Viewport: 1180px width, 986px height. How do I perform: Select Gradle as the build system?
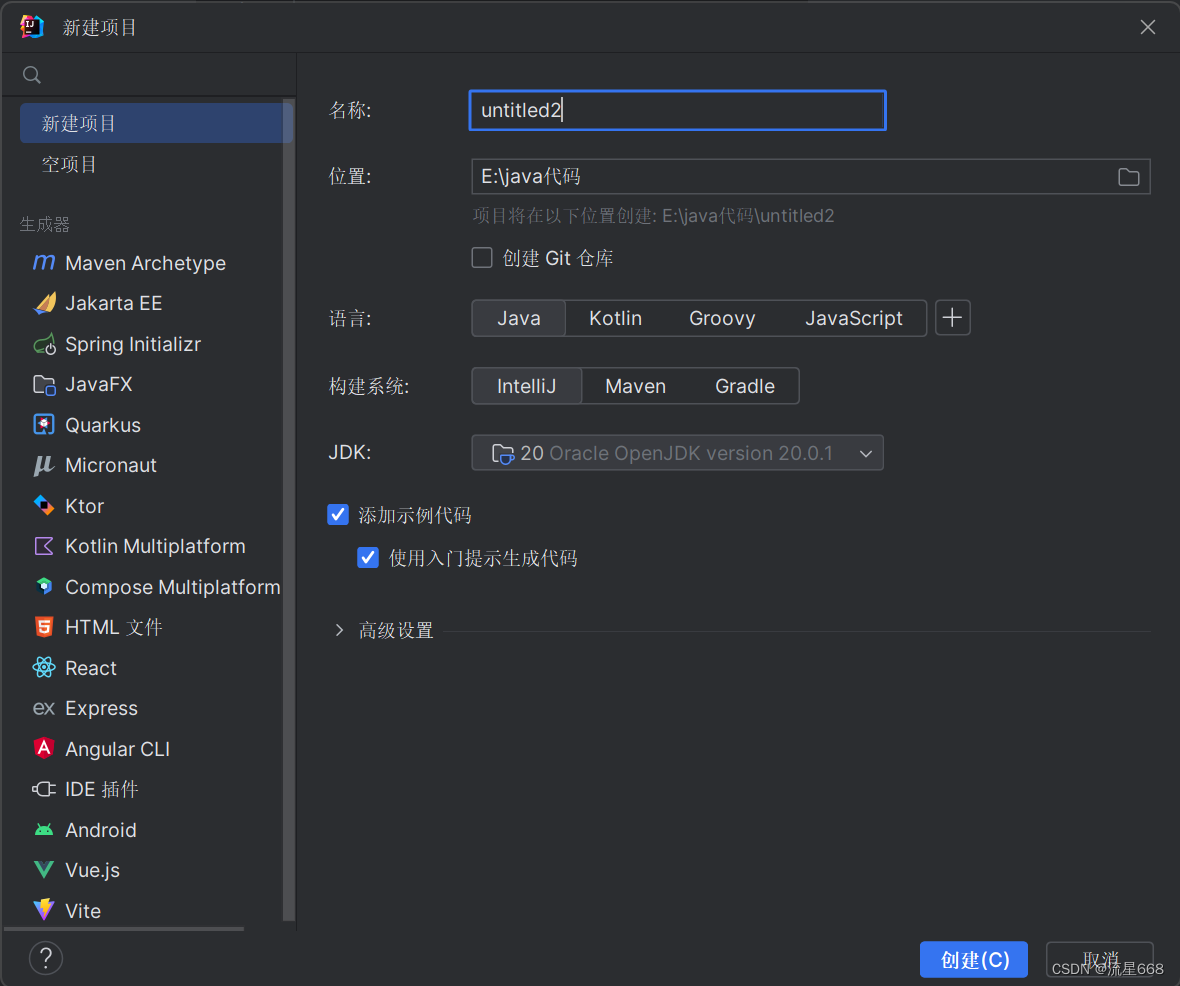pyautogui.click(x=744, y=385)
